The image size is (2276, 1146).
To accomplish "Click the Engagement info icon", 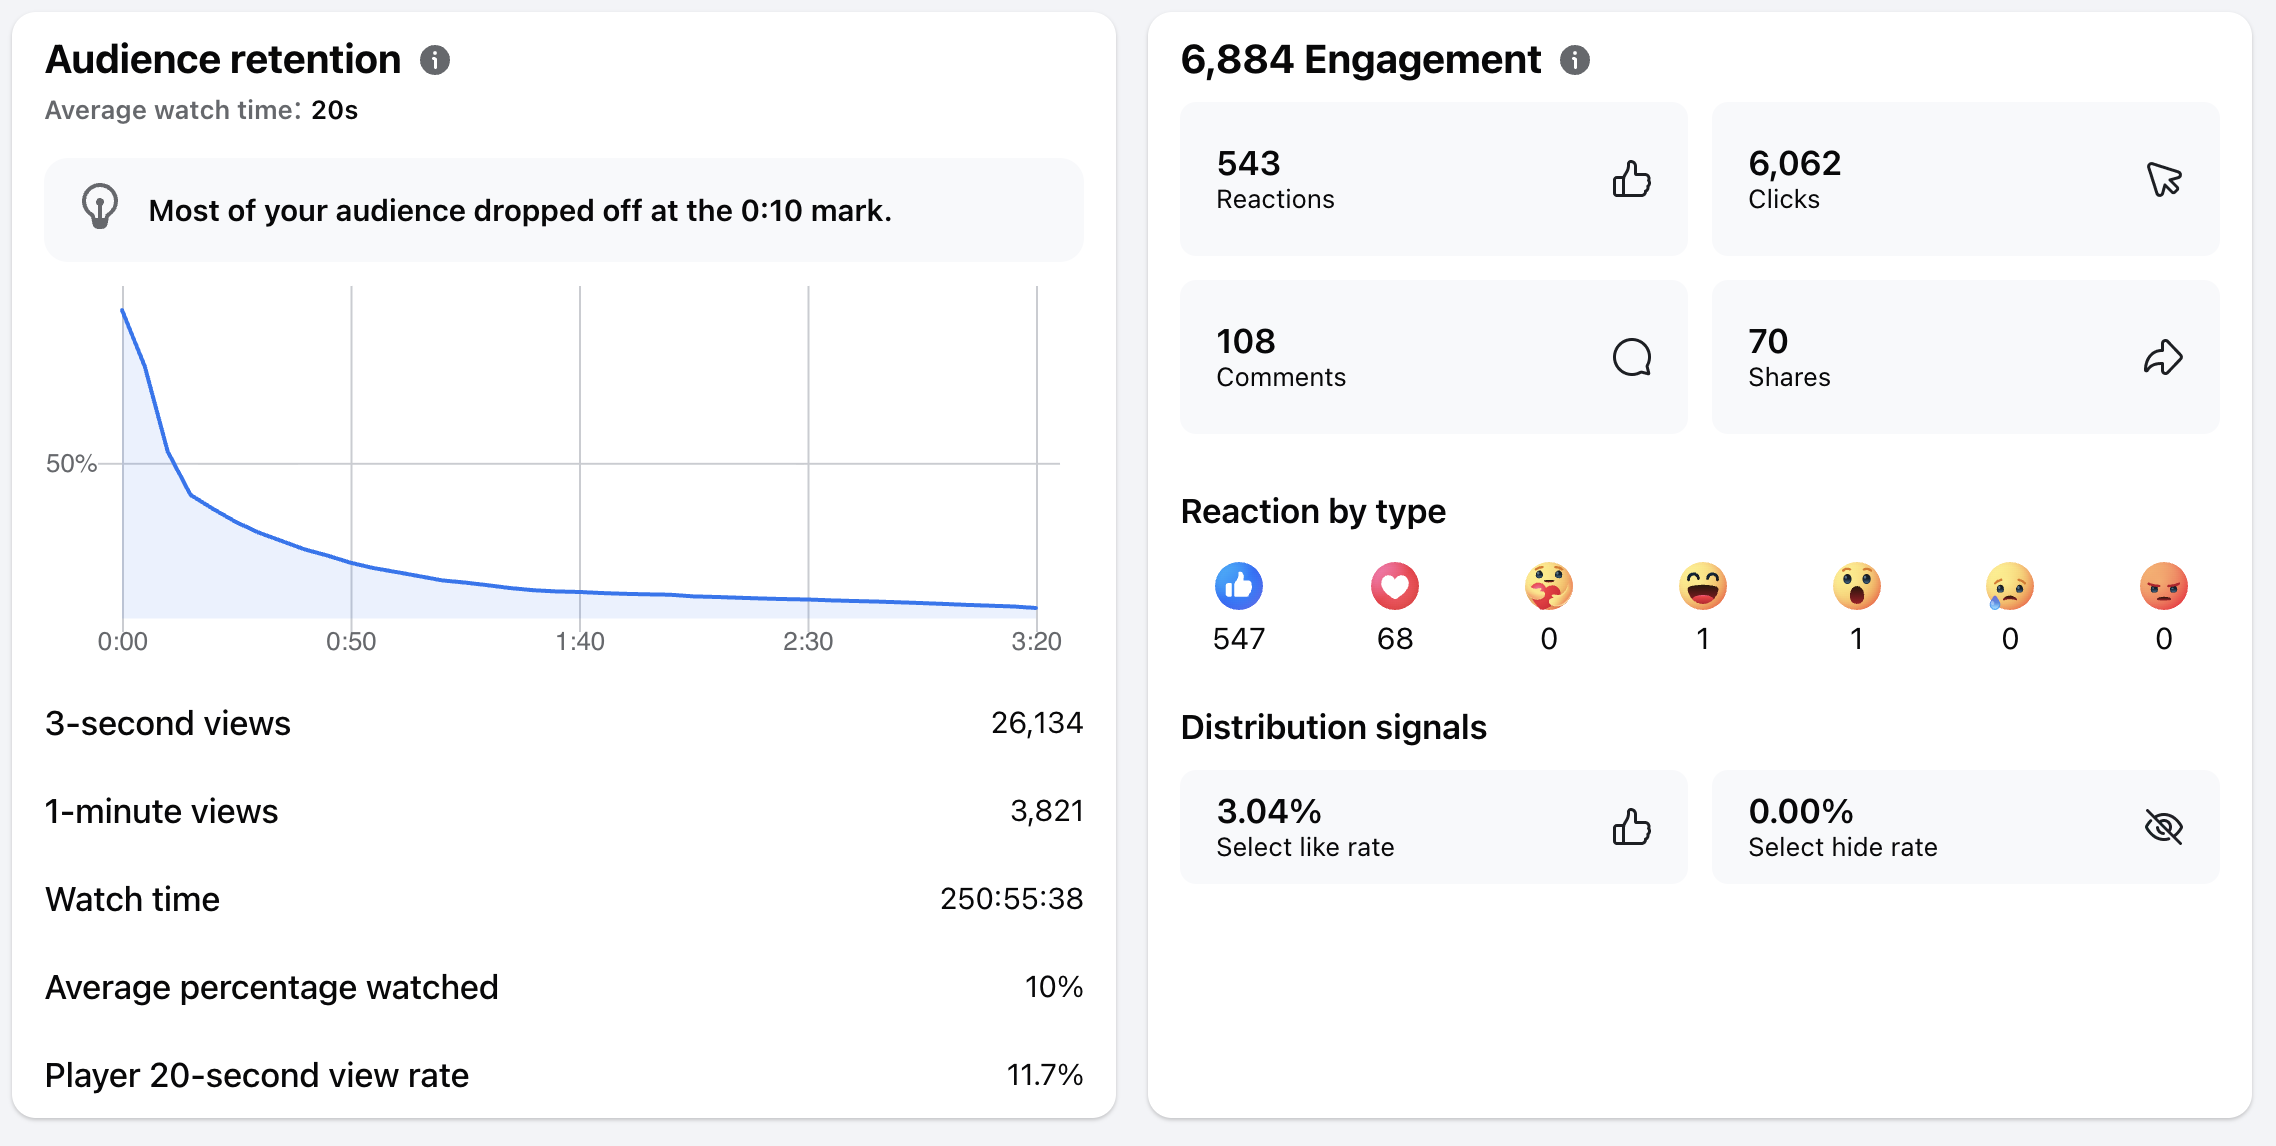I will pos(1575,60).
